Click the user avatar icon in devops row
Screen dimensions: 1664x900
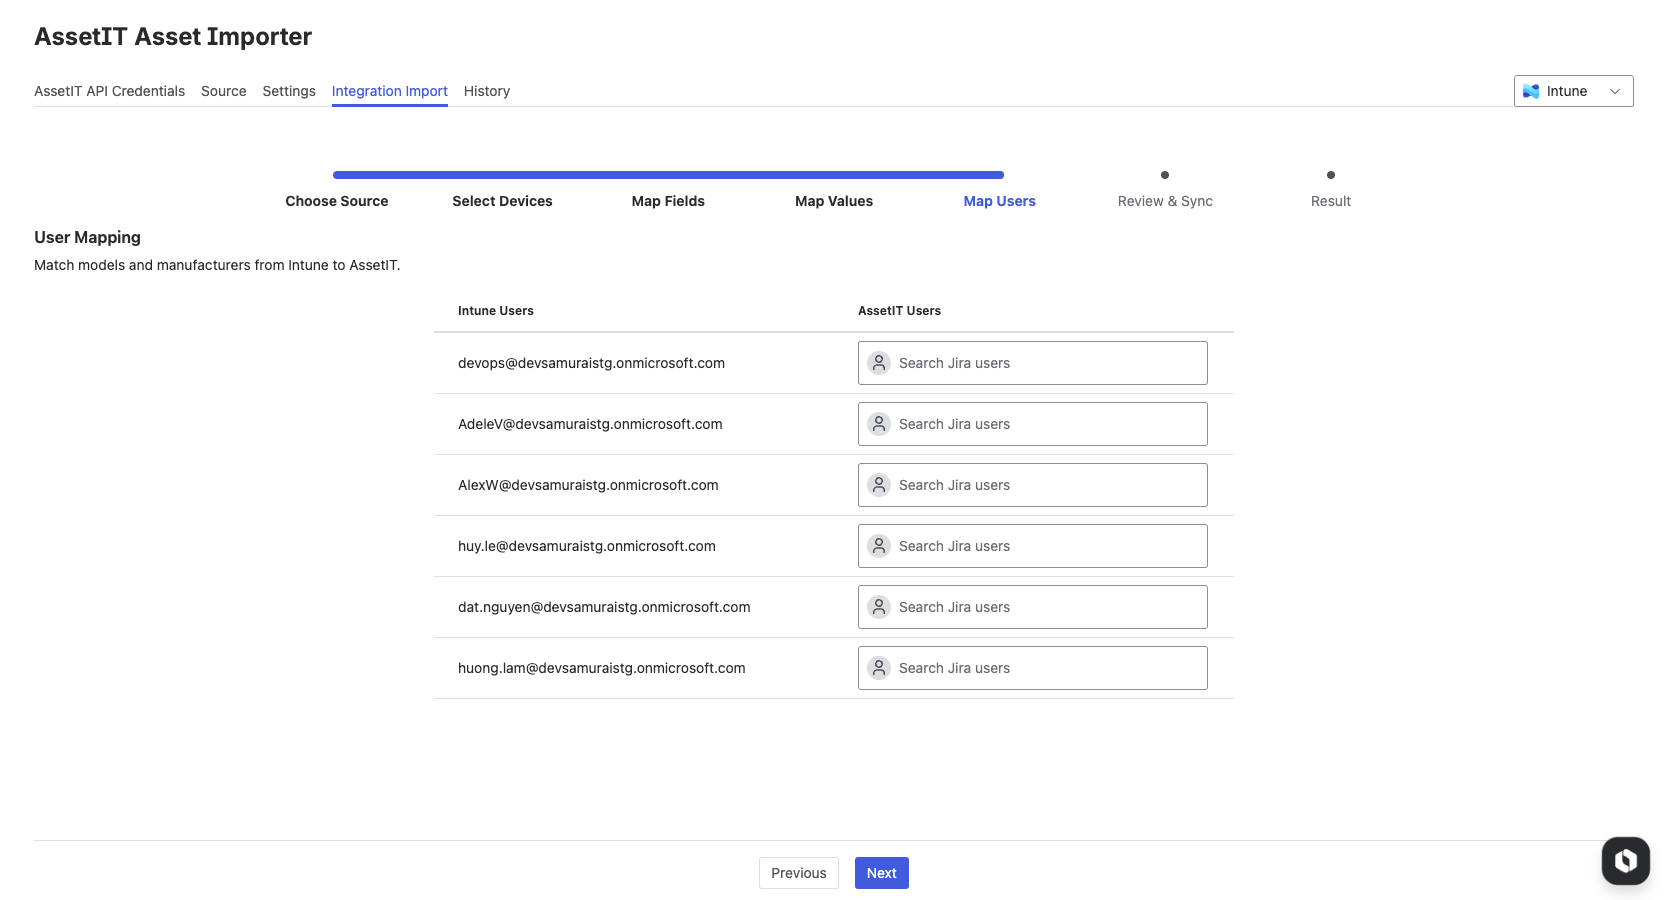tap(879, 363)
